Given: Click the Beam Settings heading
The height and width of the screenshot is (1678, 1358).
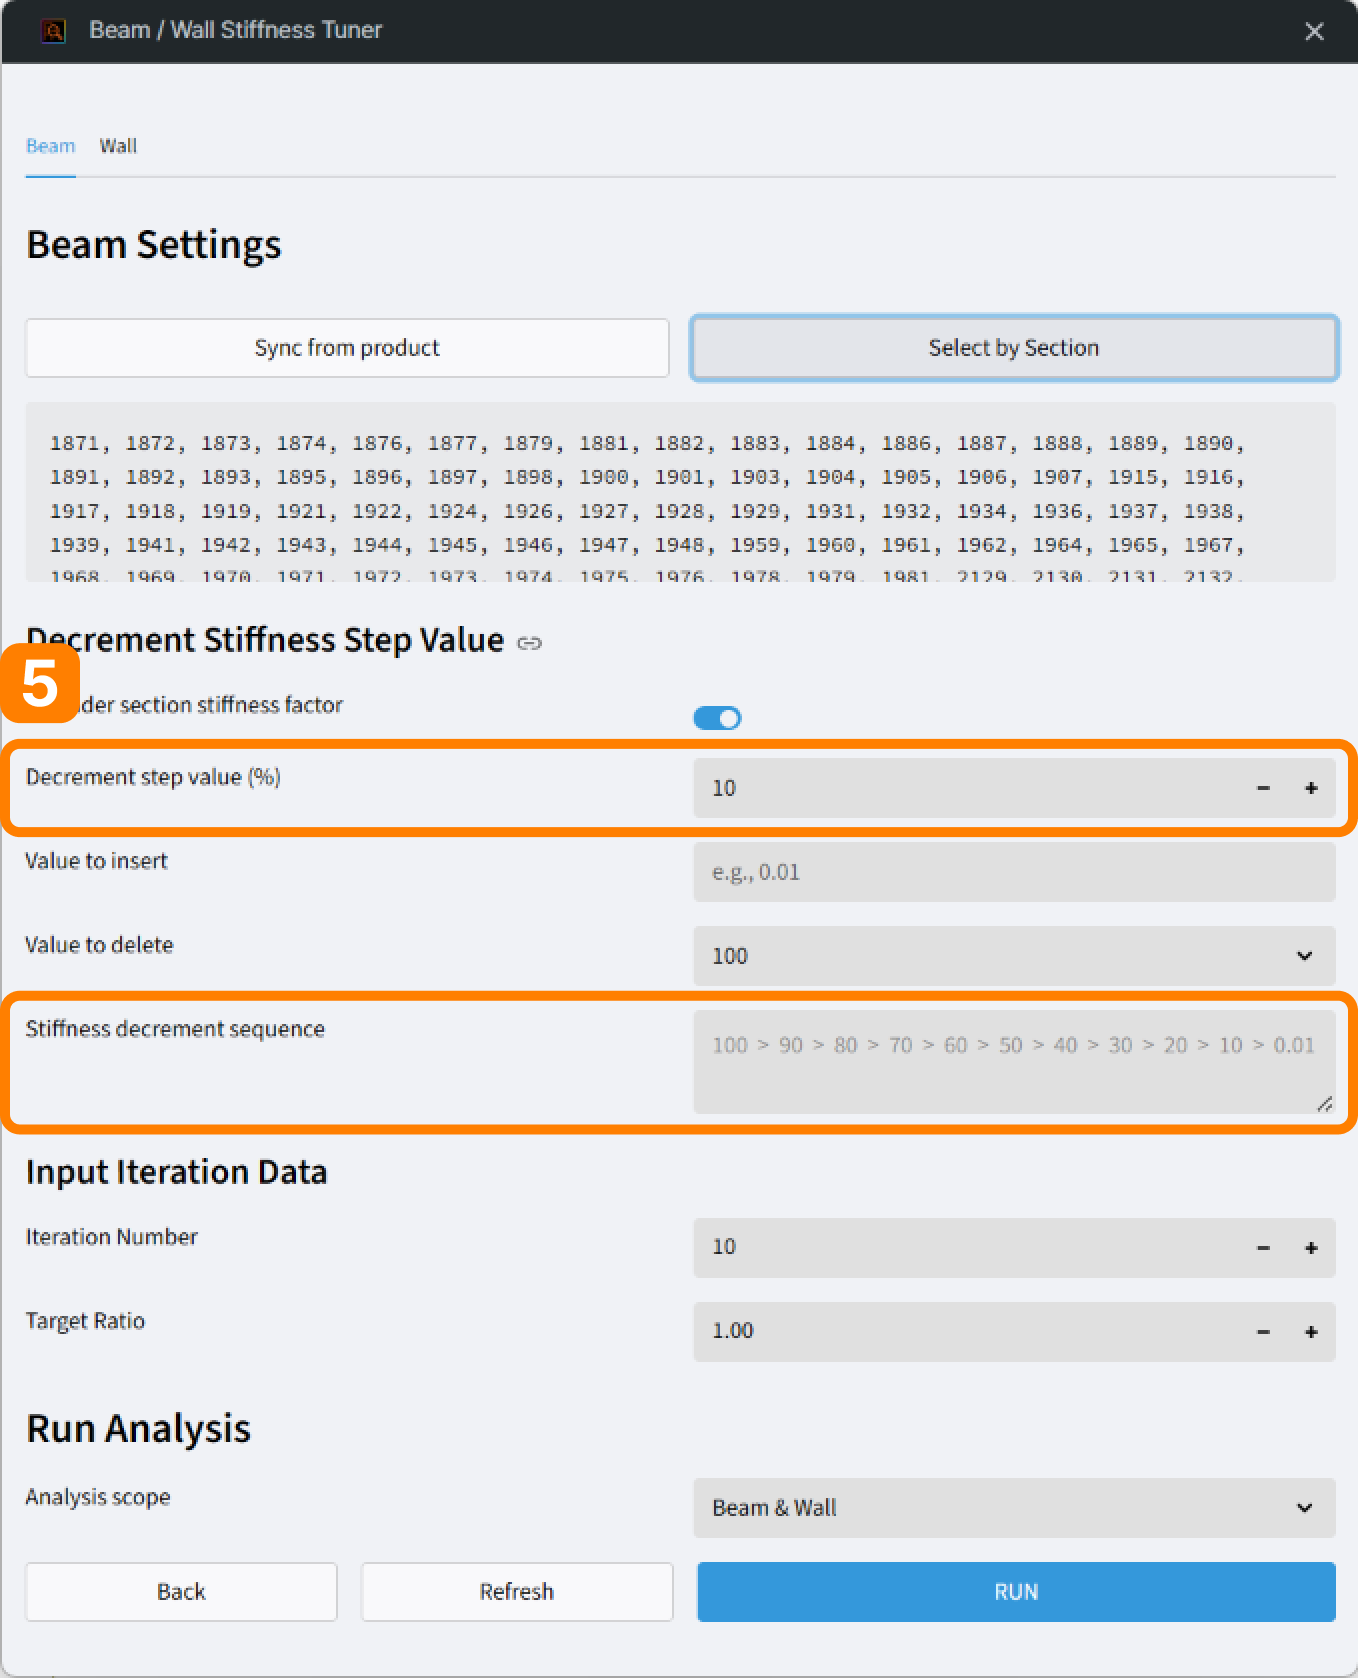Looking at the screenshot, I should pos(154,245).
